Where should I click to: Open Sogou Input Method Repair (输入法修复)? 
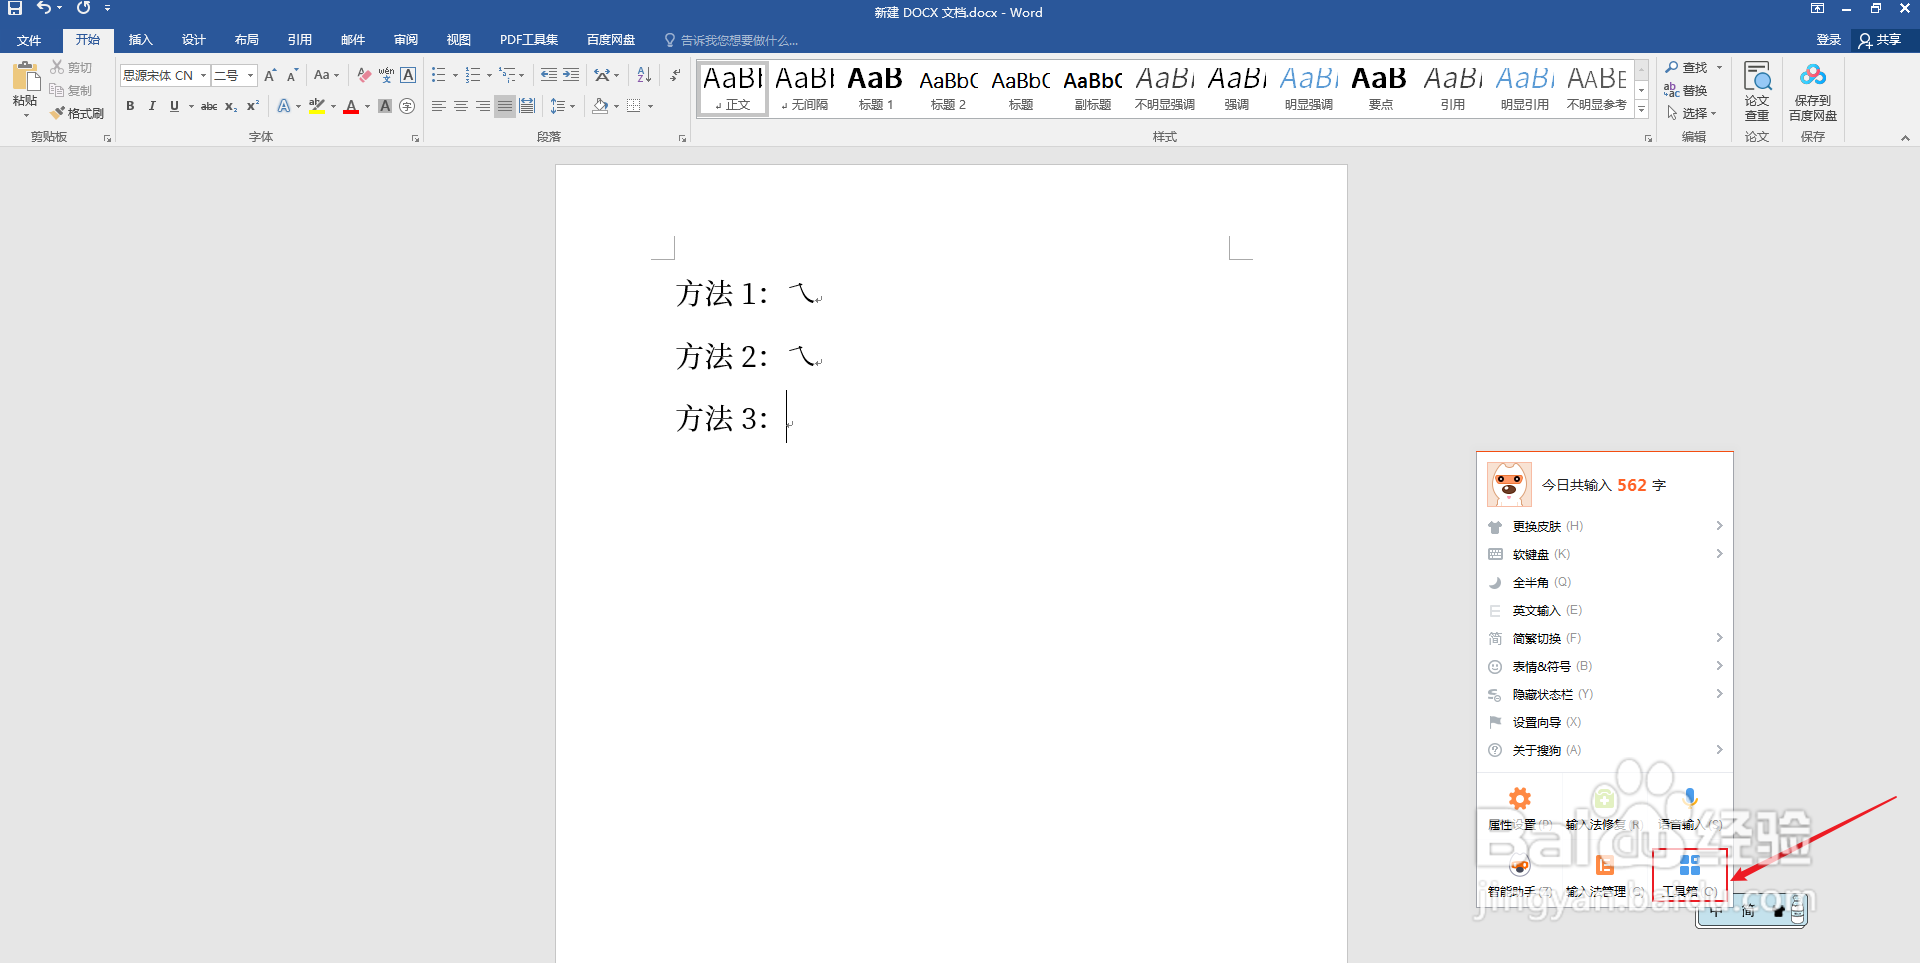1604,808
